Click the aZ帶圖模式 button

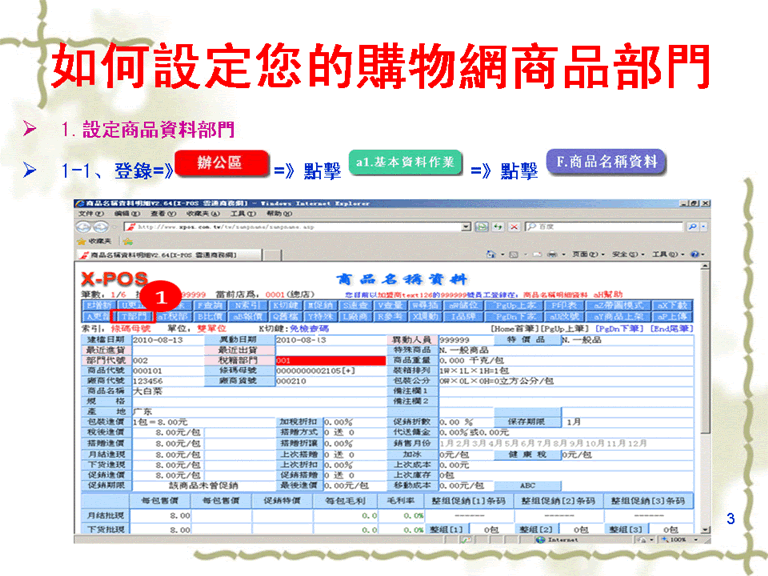point(618,305)
